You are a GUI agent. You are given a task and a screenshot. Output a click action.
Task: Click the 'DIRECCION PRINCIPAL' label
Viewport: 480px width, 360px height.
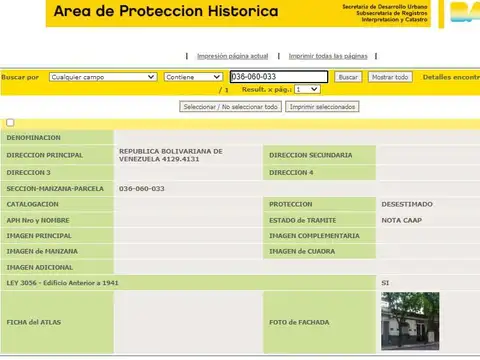[45, 155]
